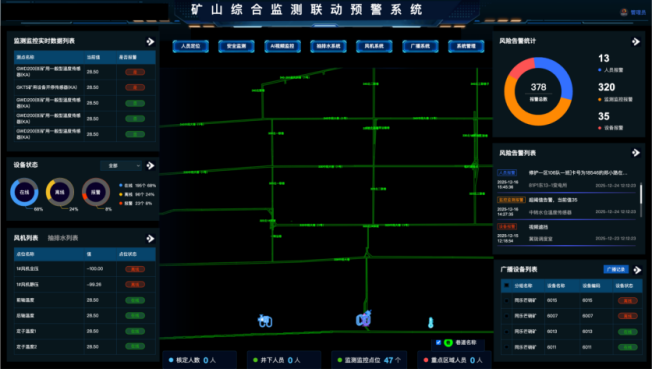This screenshot has width=652, height=369.
Task: Toggle the select-all checkbox in broadcast table header
Action: coord(506,285)
